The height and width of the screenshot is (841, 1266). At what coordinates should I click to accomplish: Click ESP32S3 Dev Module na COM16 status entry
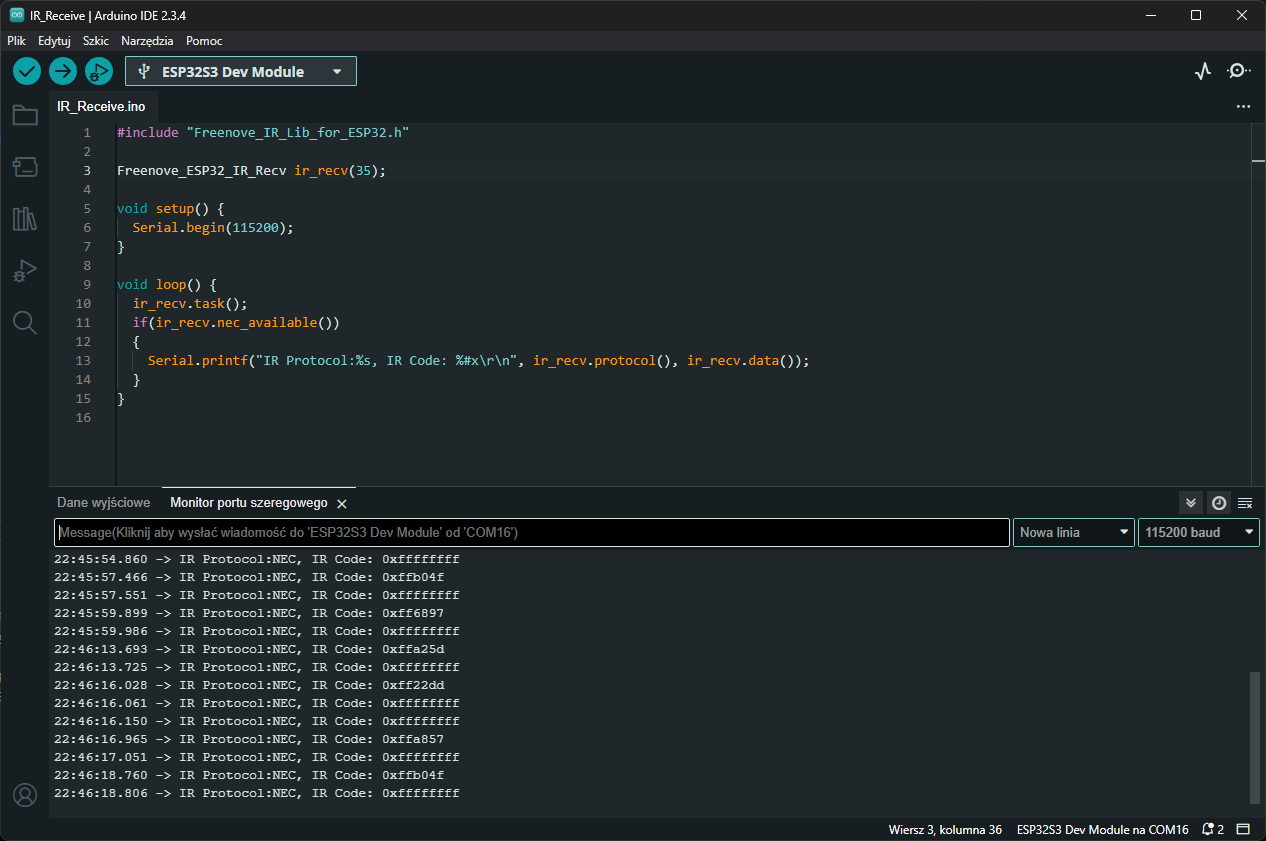point(1103,829)
